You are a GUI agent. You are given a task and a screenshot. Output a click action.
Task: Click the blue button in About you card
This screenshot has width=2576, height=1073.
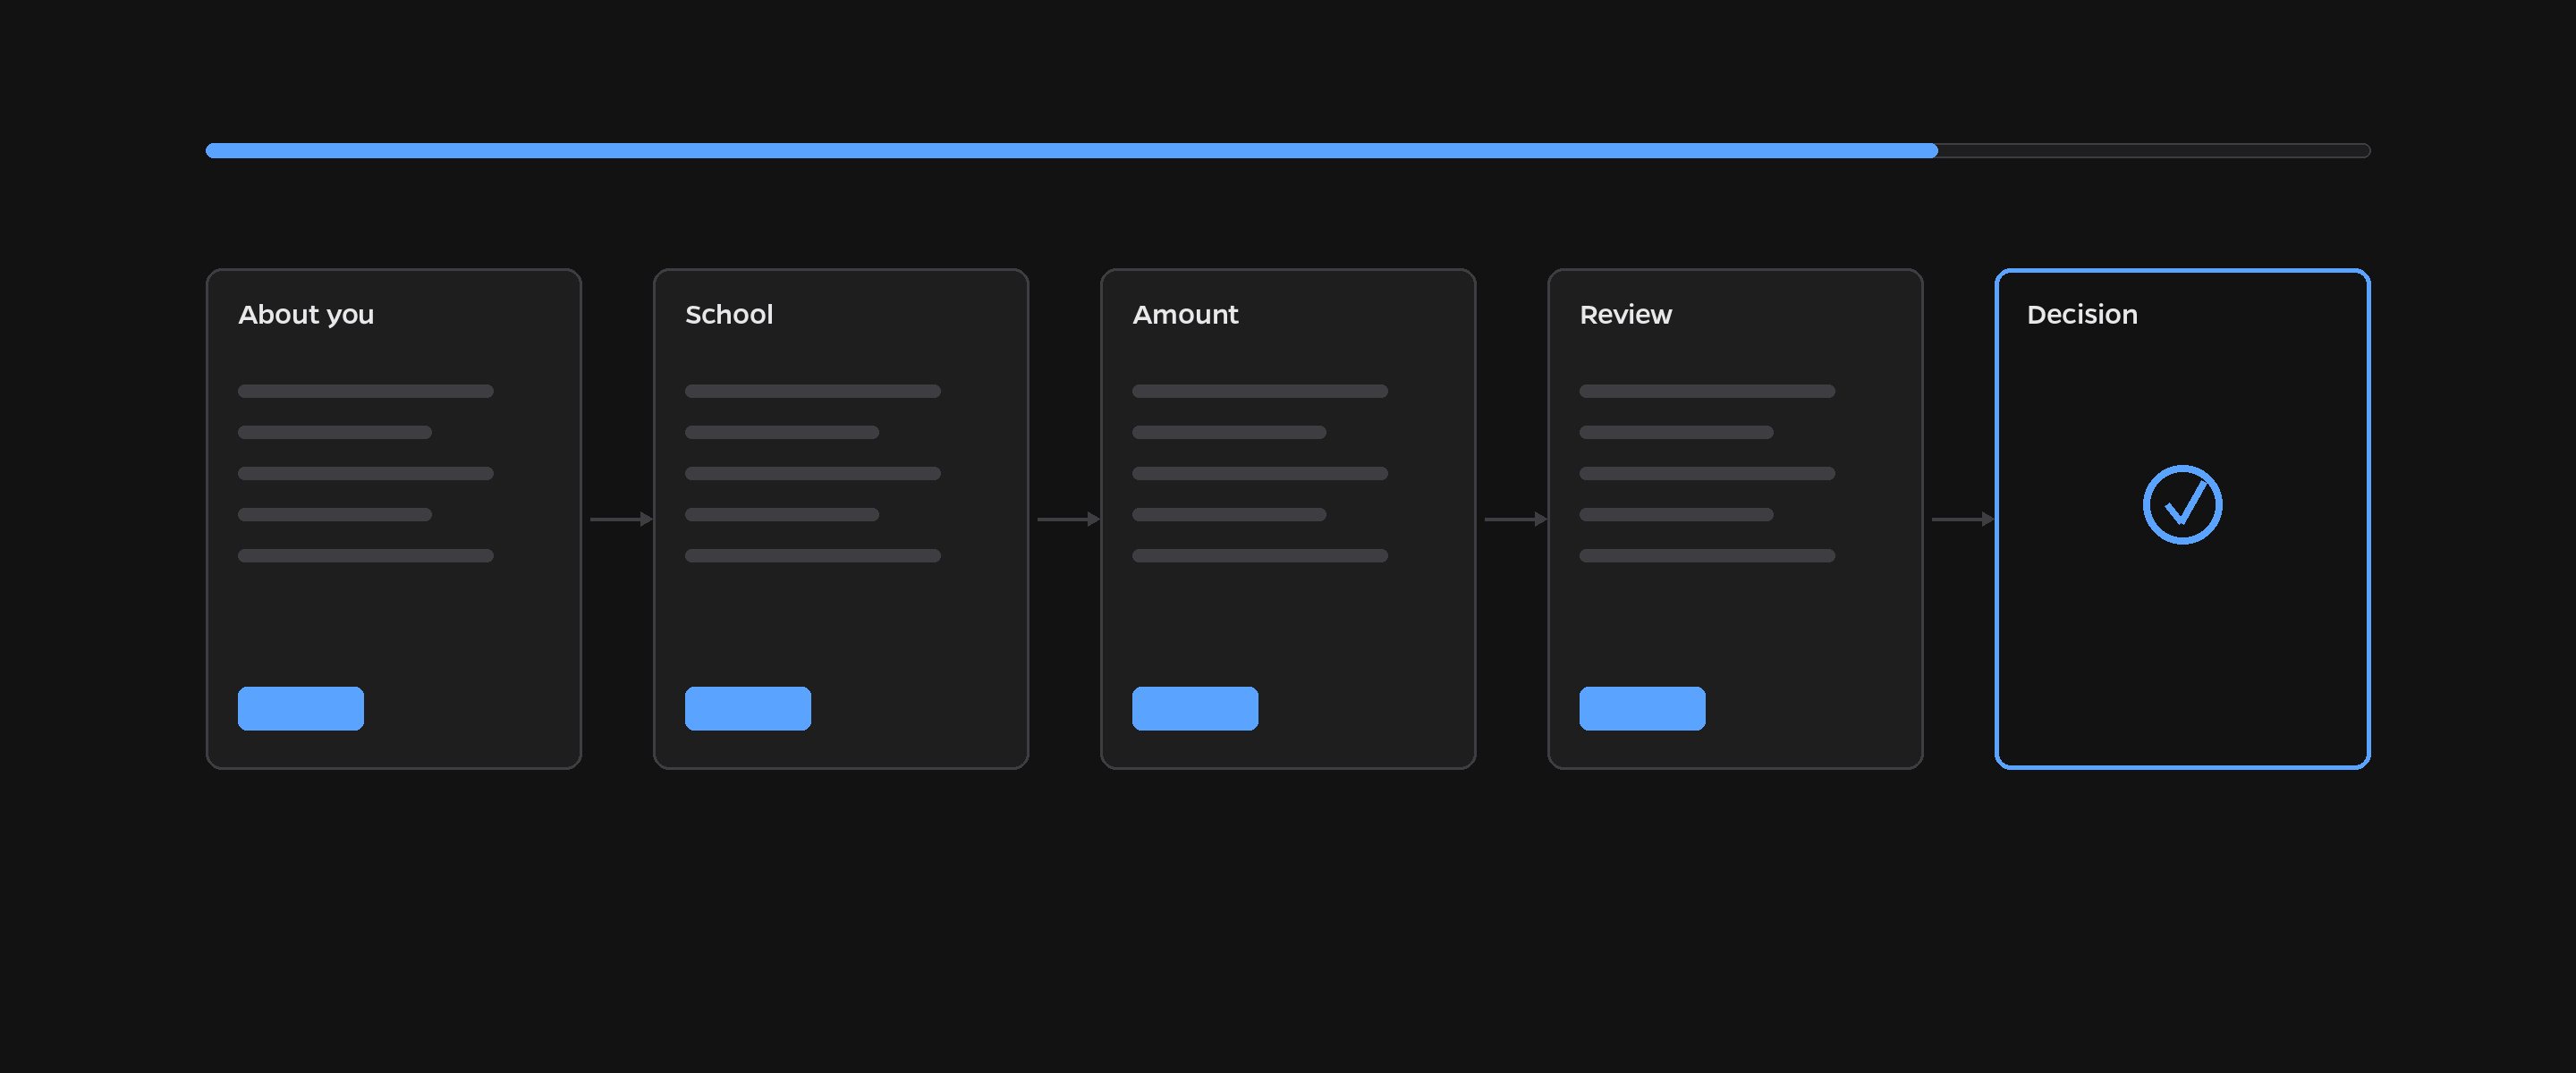coord(301,708)
